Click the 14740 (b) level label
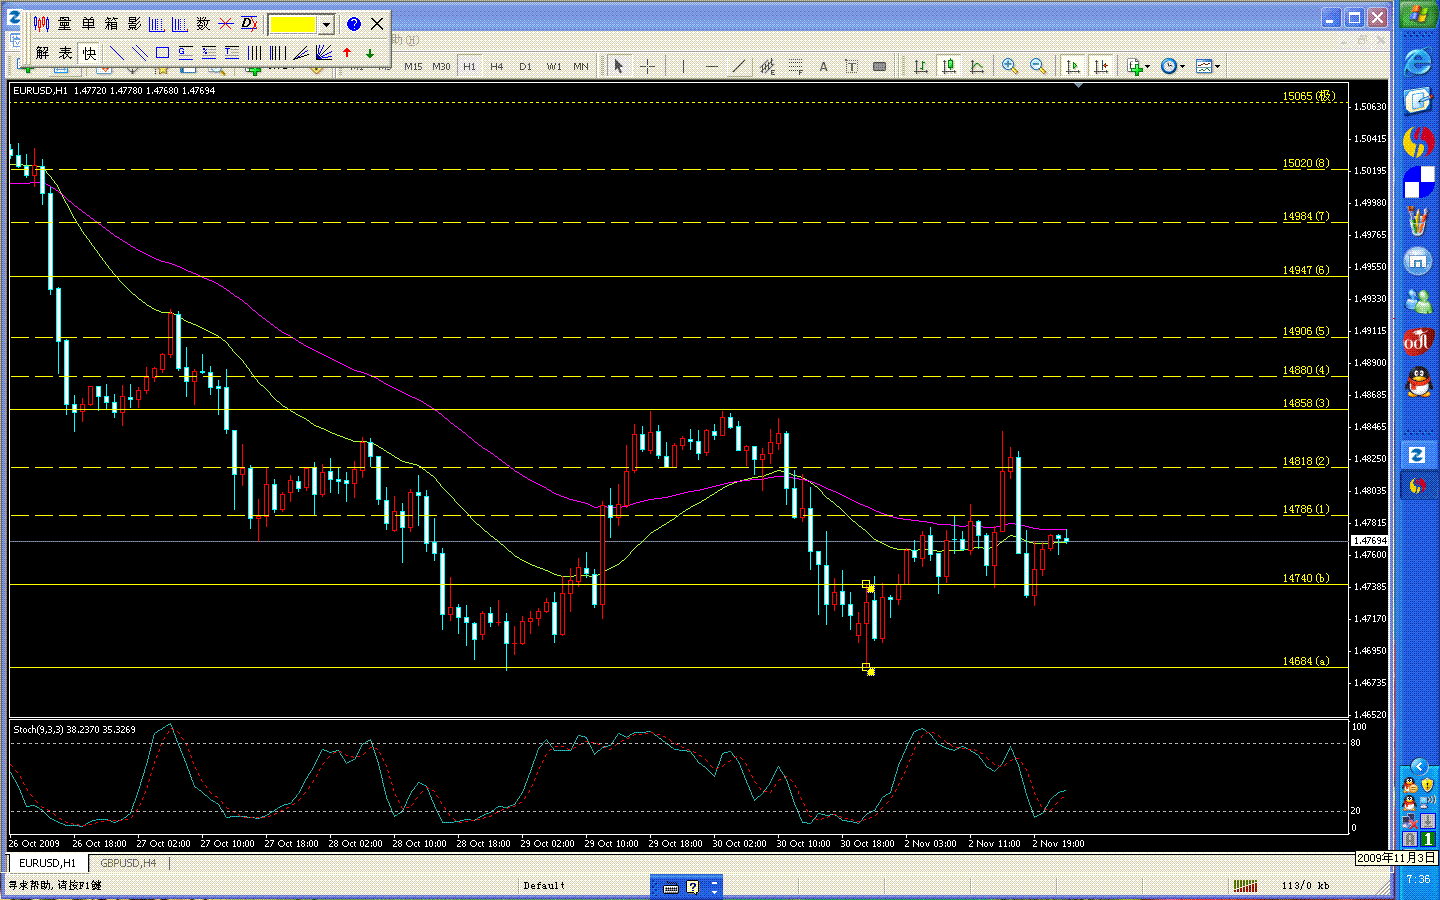The width and height of the screenshot is (1440, 900). (1306, 578)
